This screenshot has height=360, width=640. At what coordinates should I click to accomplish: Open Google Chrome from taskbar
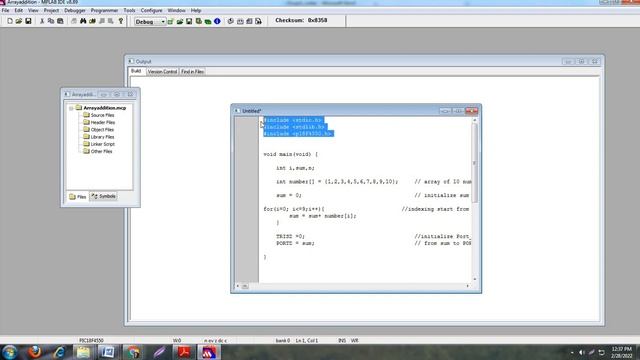pyautogui.click(x=133, y=352)
